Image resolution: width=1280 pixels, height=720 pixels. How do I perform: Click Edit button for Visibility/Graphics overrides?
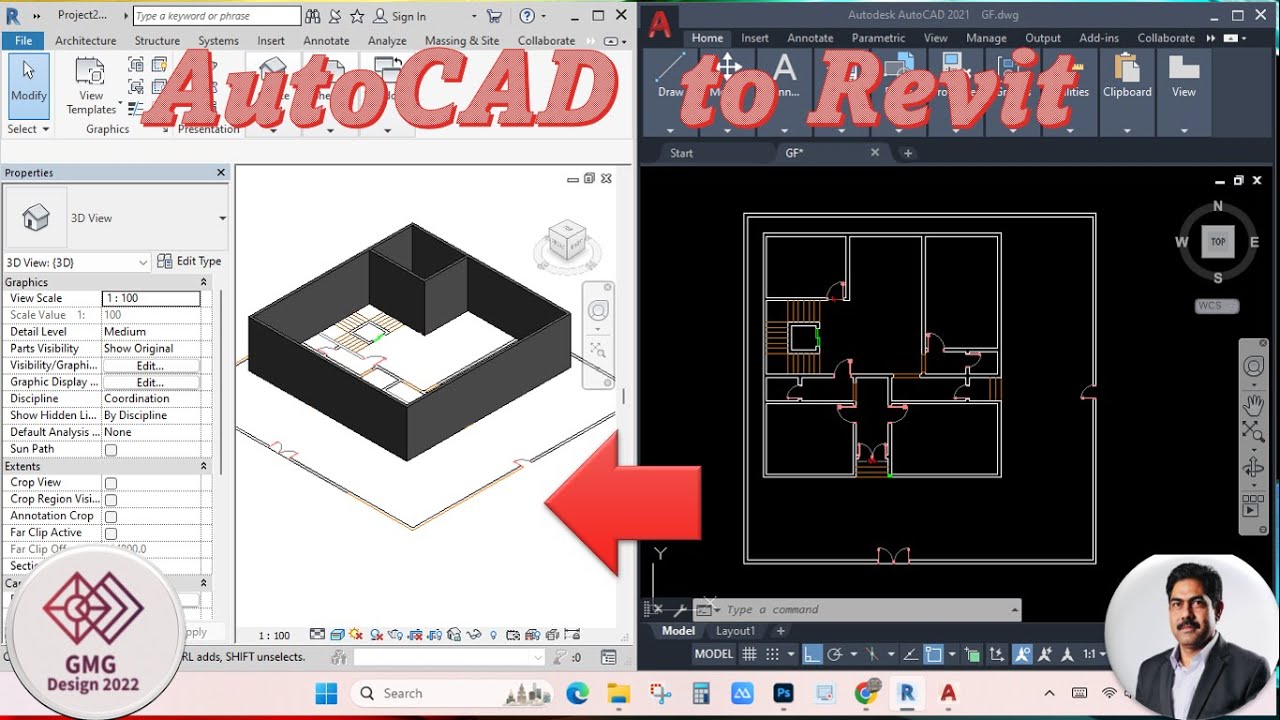coord(150,366)
